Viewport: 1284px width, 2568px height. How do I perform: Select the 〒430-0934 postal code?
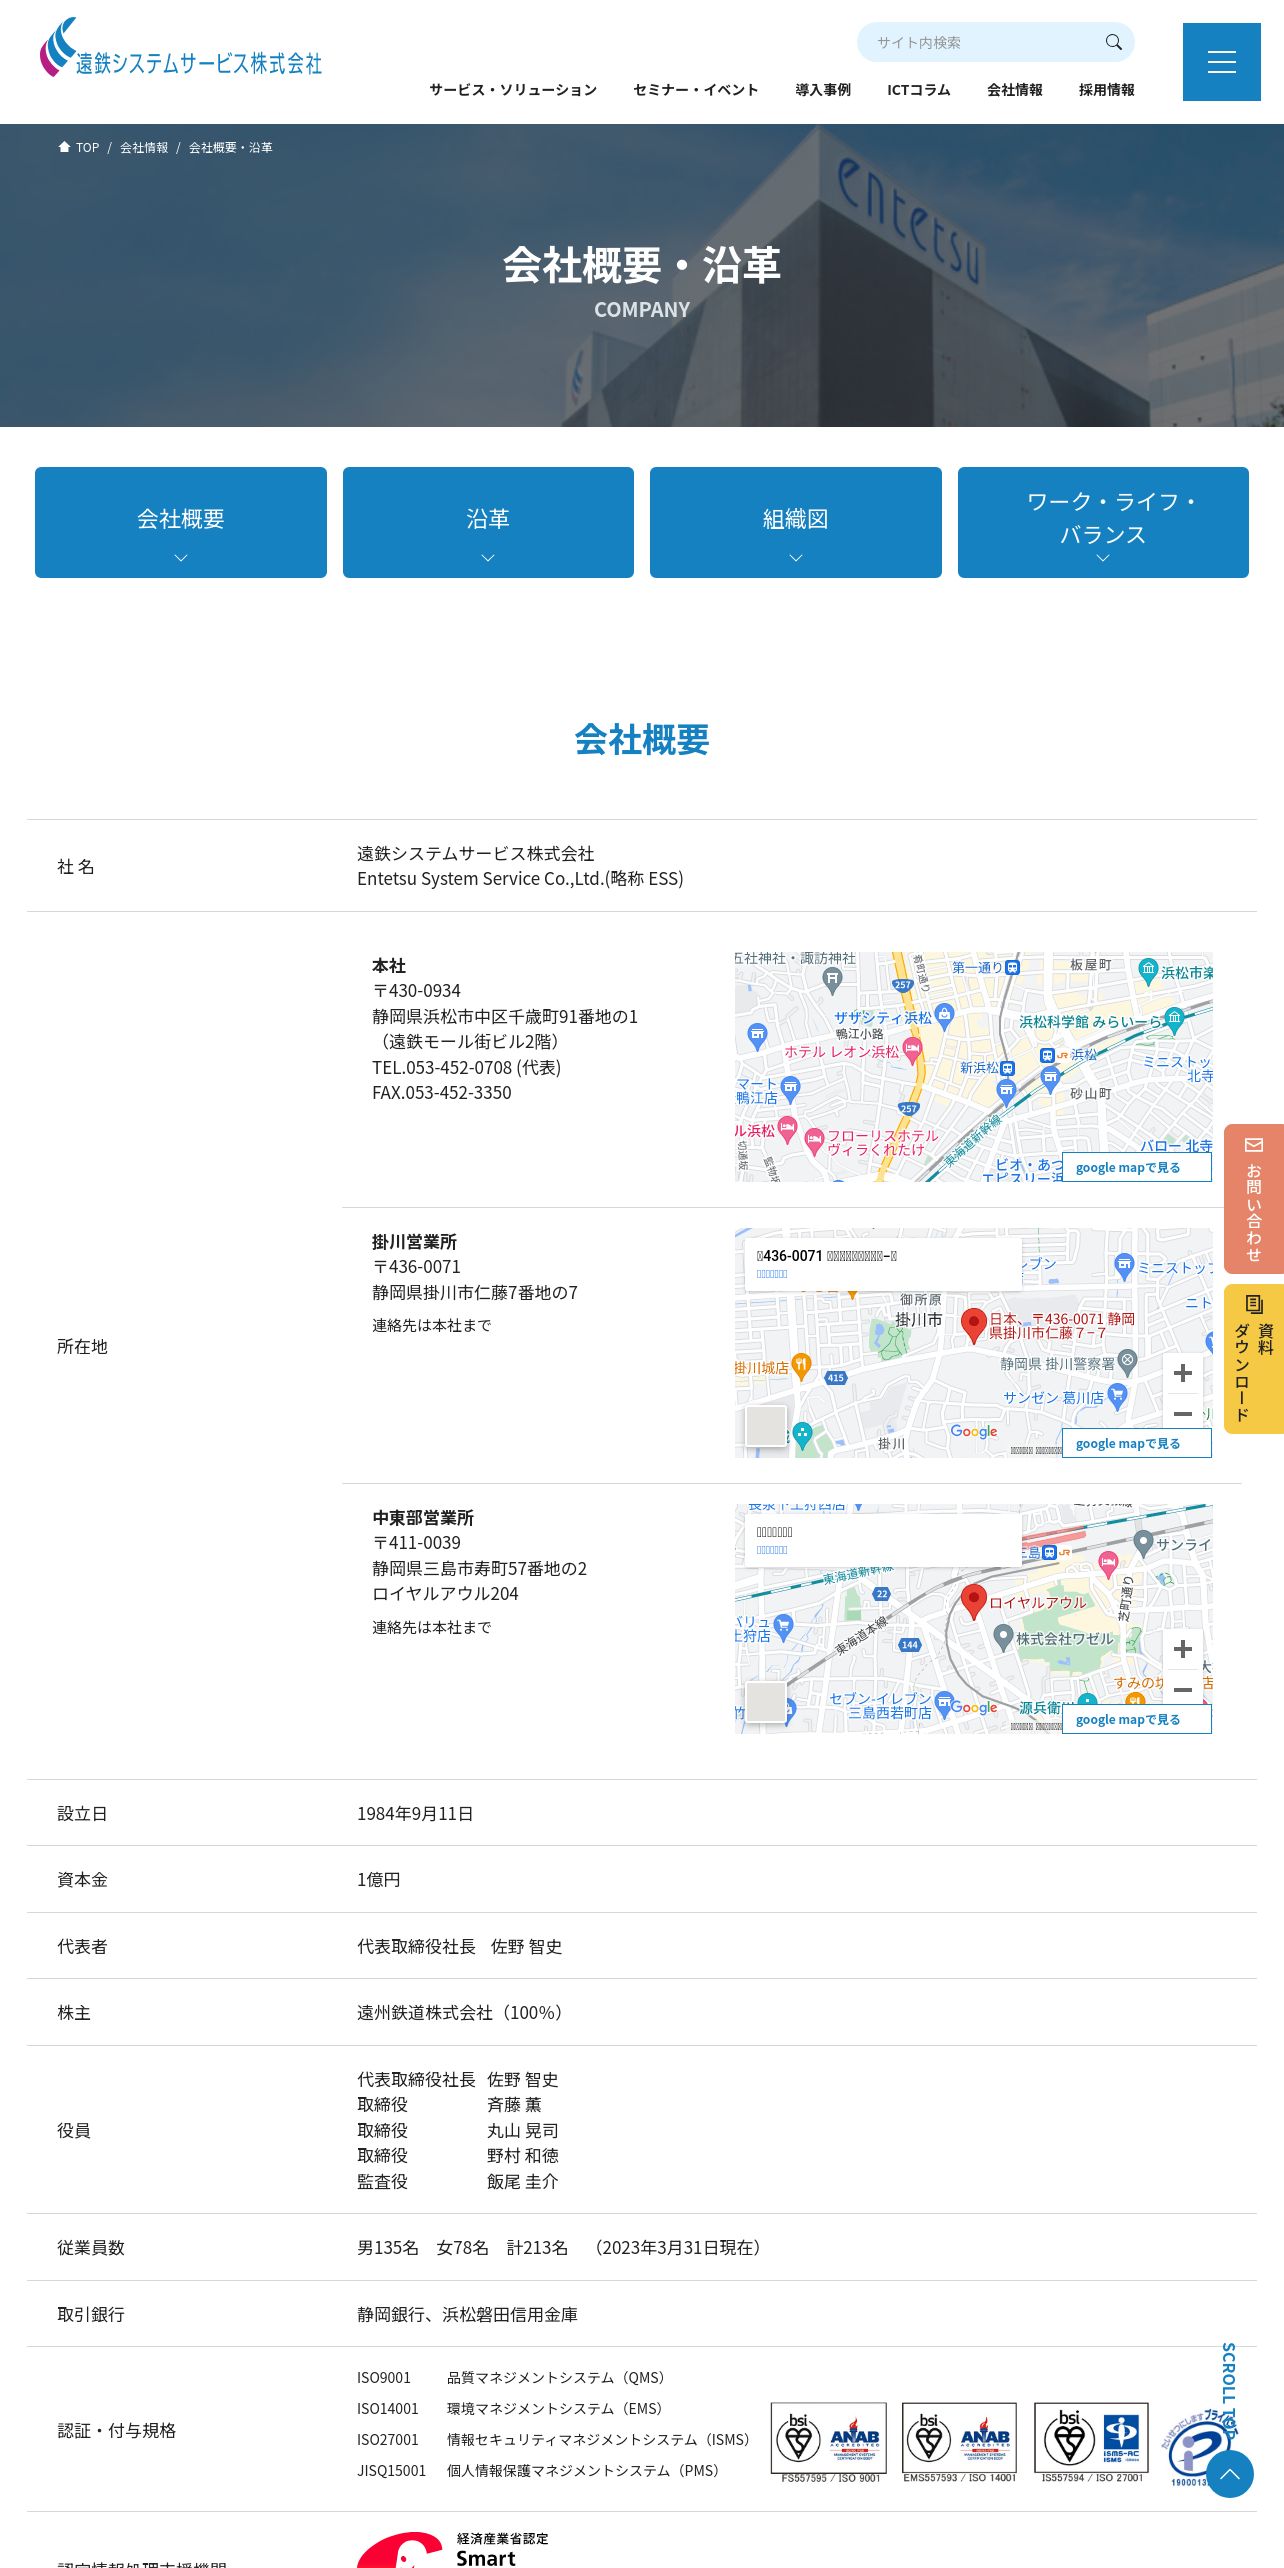pos(416,991)
